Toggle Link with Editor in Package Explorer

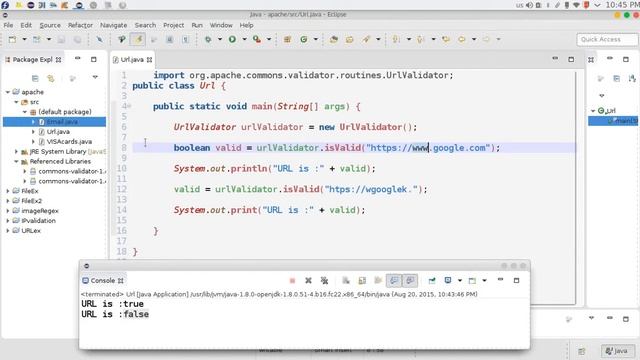tap(51, 78)
